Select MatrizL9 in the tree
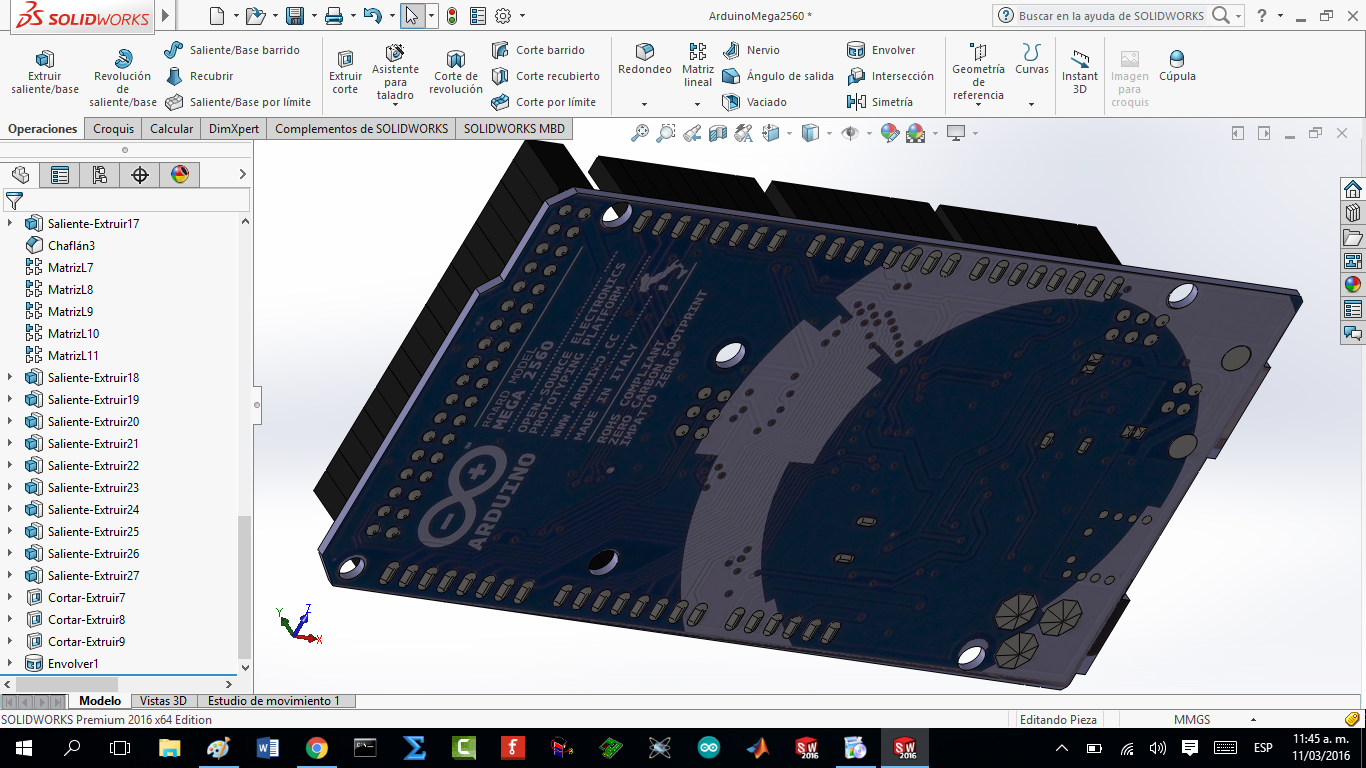The width and height of the screenshot is (1366, 768). coord(59,312)
